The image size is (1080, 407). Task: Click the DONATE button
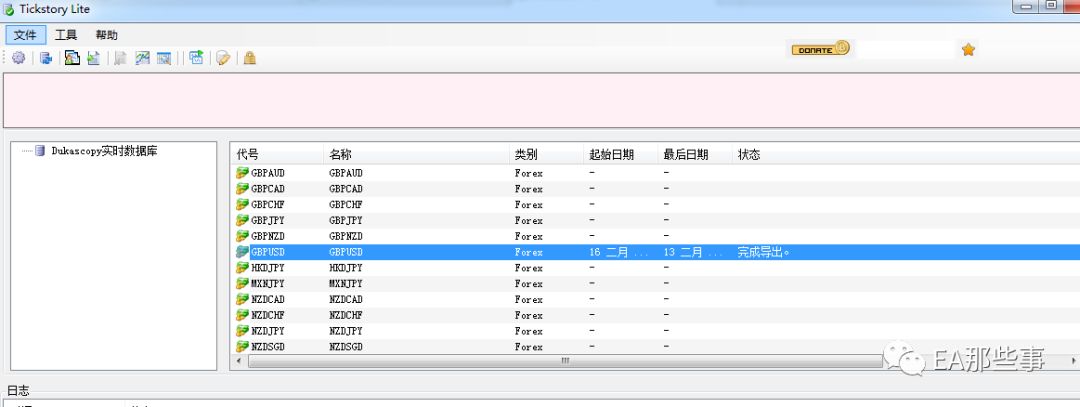click(820, 49)
